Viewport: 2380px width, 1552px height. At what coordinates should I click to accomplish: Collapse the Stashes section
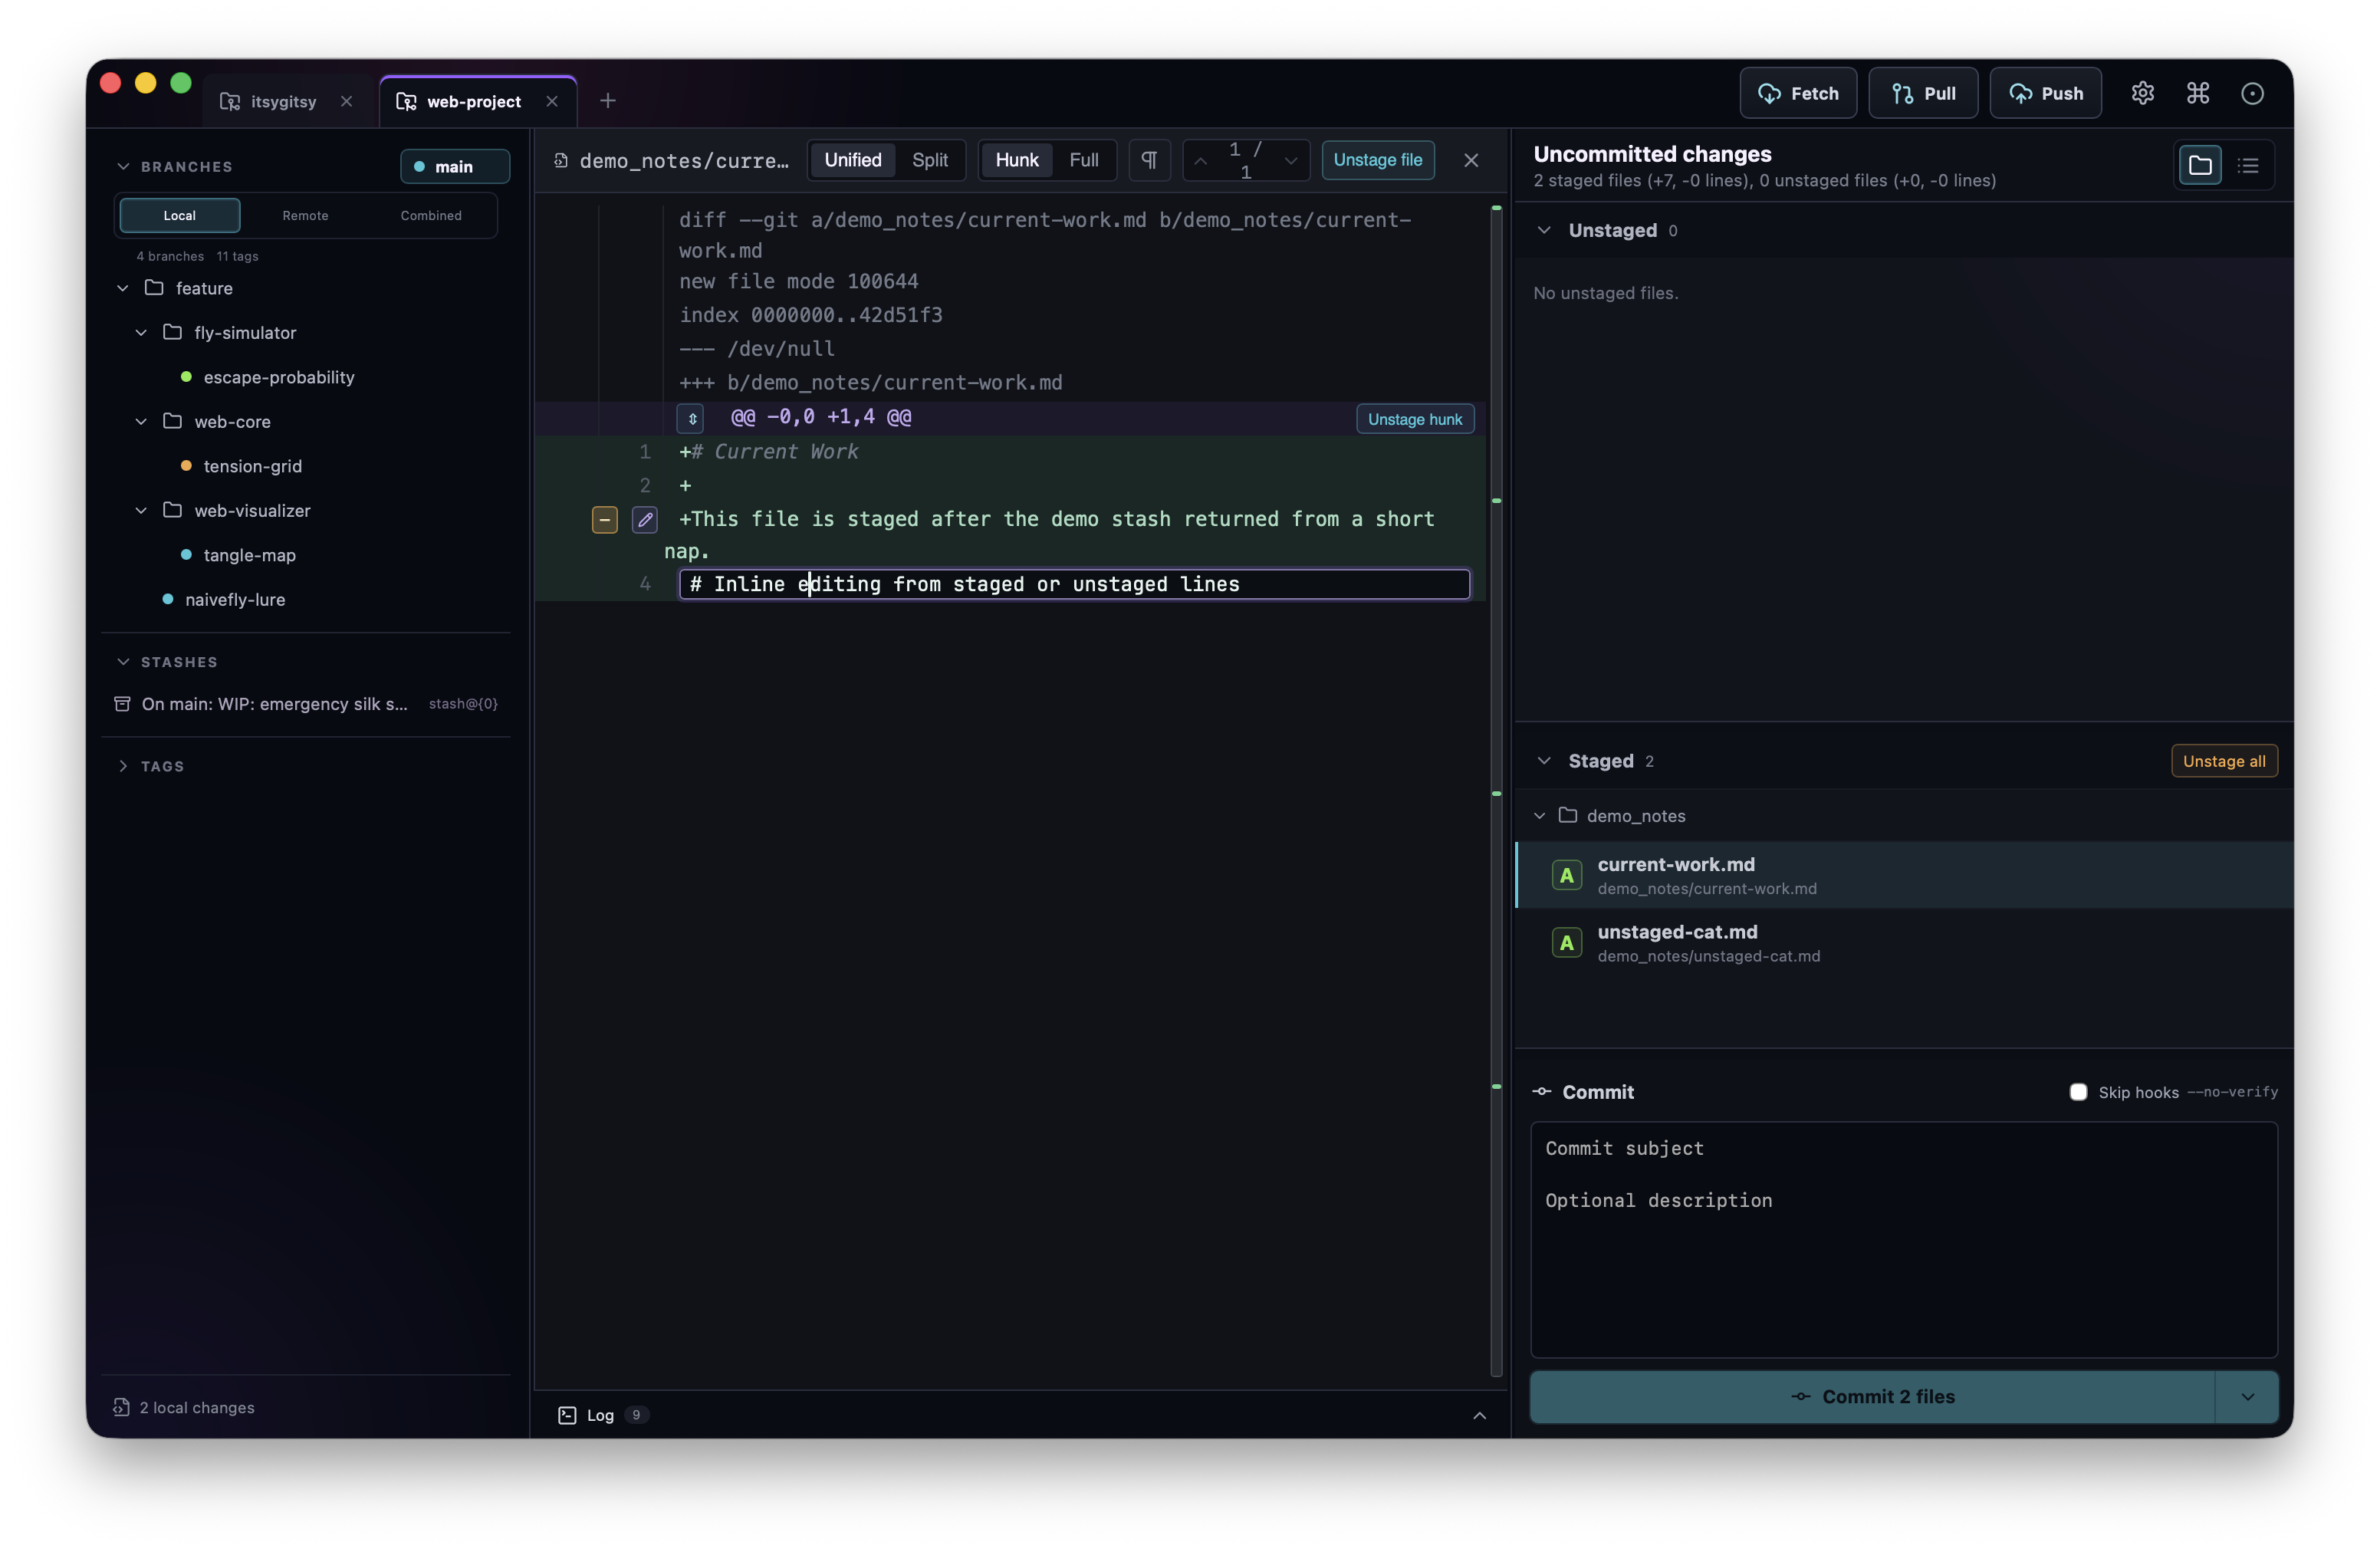click(x=123, y=662)
